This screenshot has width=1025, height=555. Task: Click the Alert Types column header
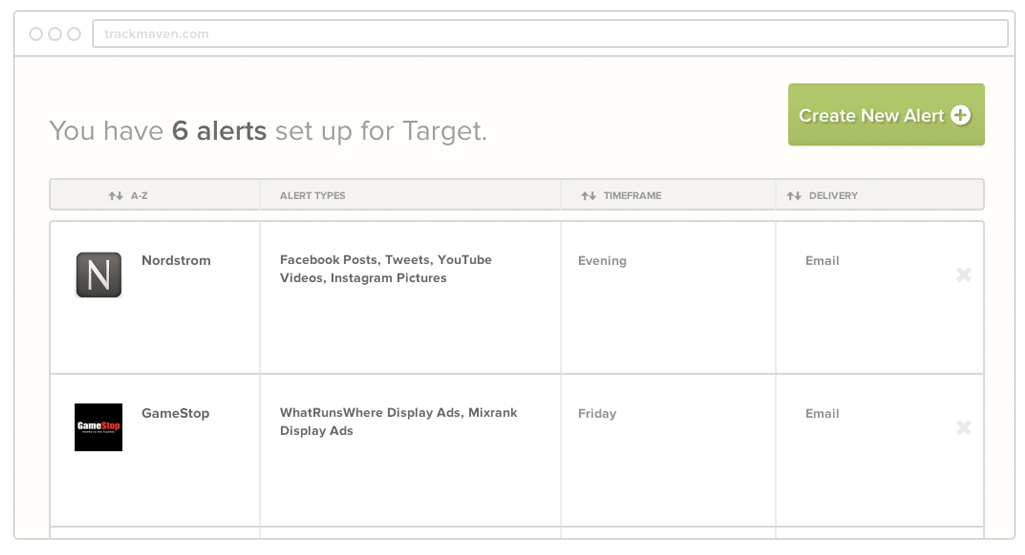click(312, 195)
